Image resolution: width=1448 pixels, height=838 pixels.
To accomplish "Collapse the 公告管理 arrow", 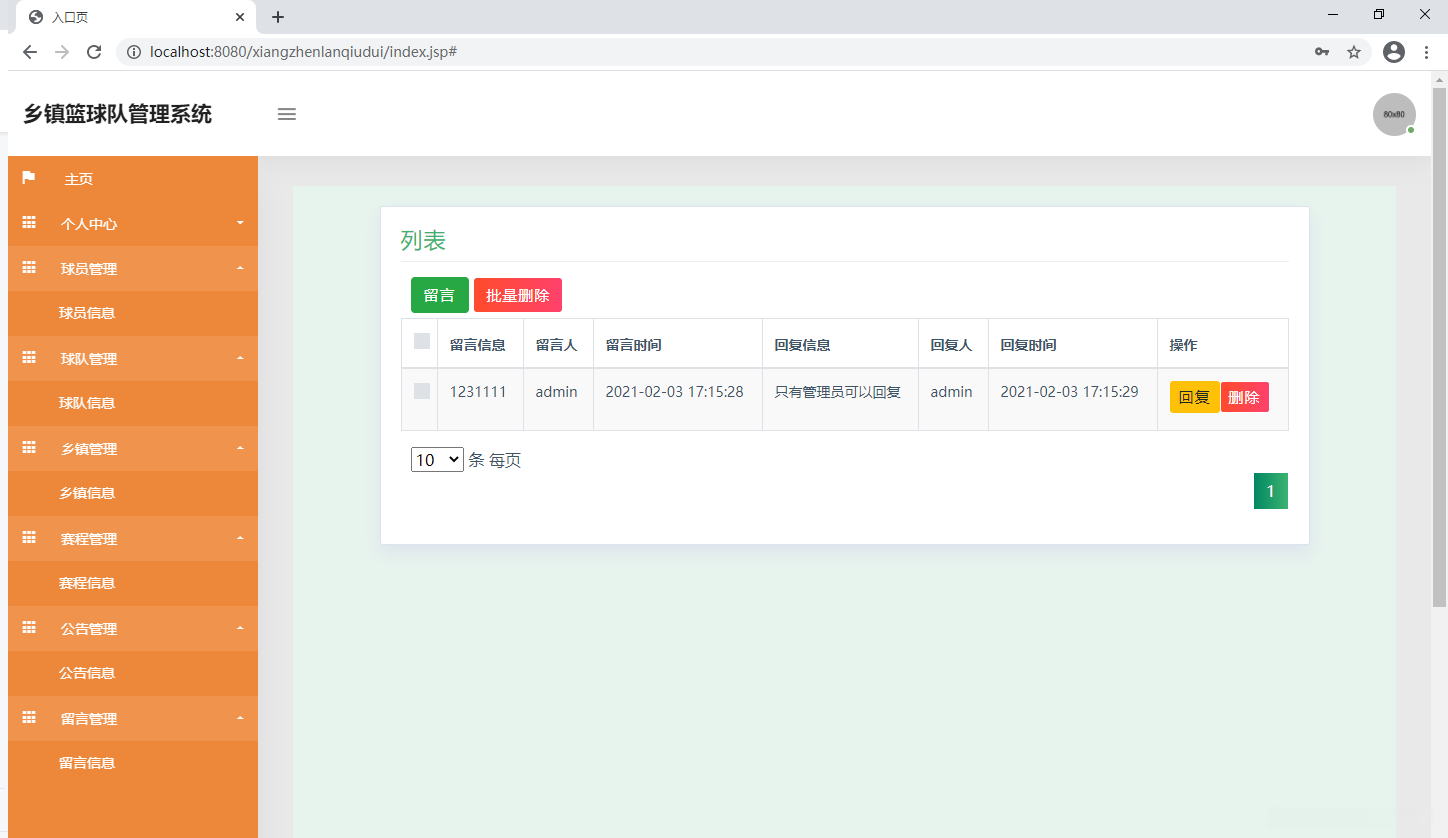I will (240, 628).
